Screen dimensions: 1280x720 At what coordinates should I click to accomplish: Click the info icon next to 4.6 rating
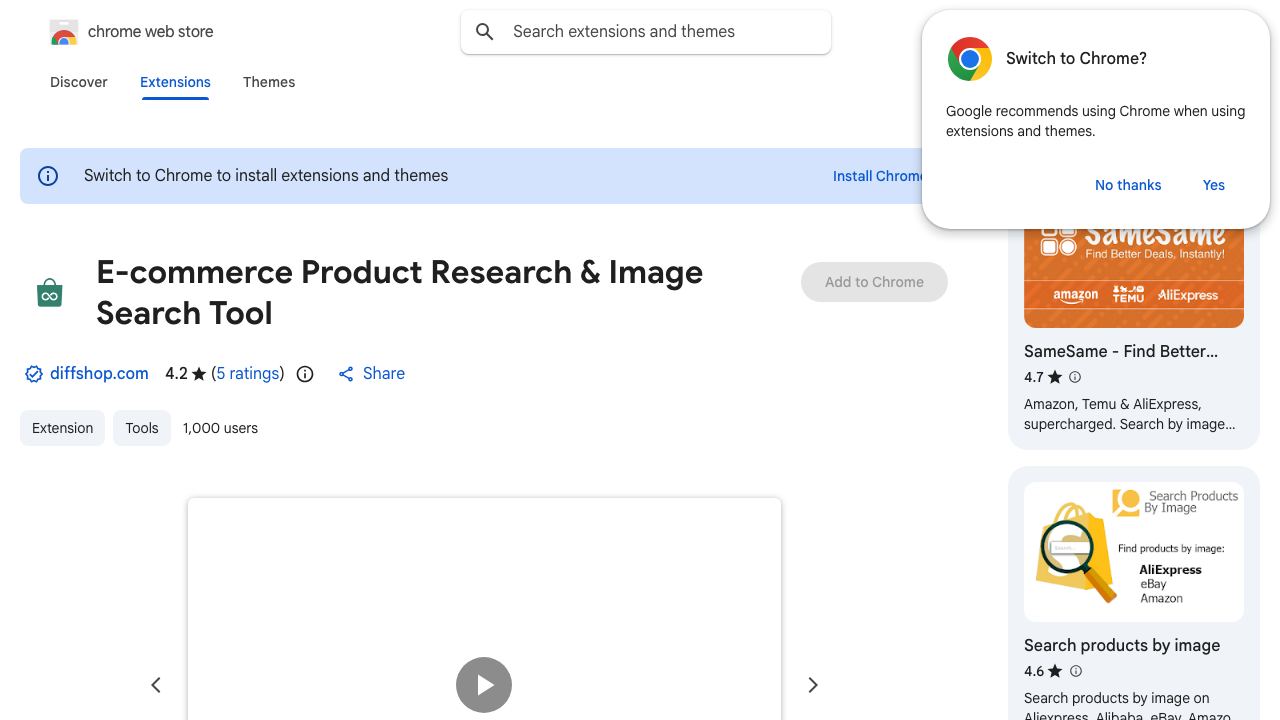1075,671
